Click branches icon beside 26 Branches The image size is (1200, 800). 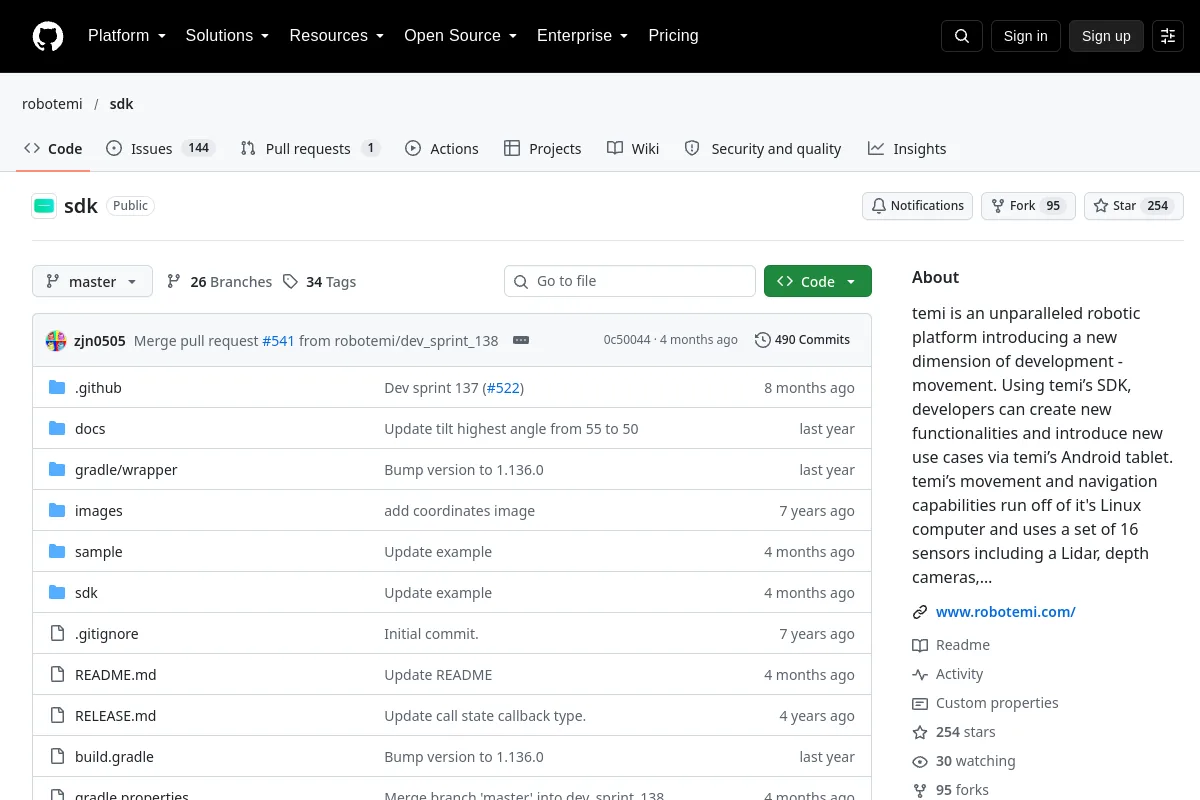coord(174,282)
